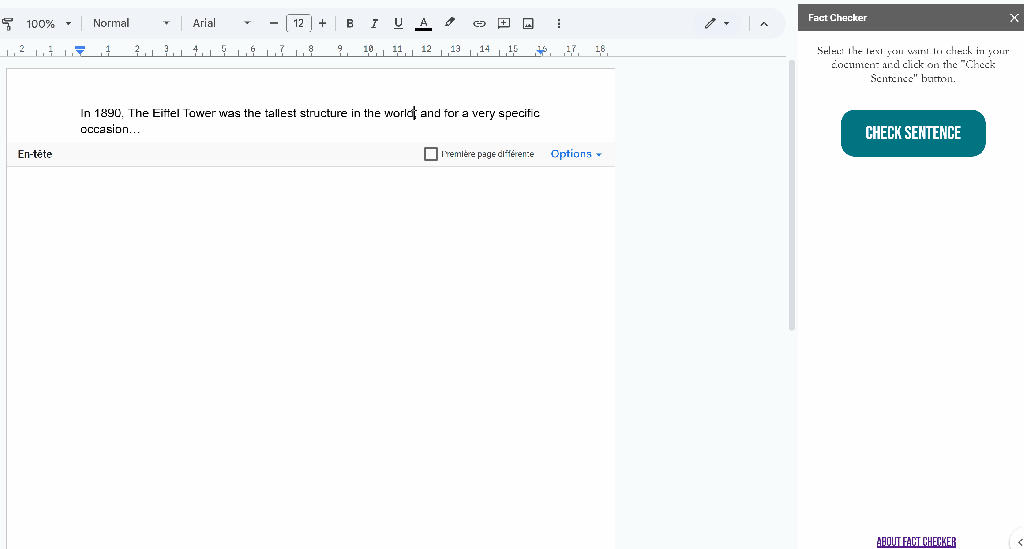Open the text color picker
Viewport: 1024px width, 549px height.
tap(423, 23)
